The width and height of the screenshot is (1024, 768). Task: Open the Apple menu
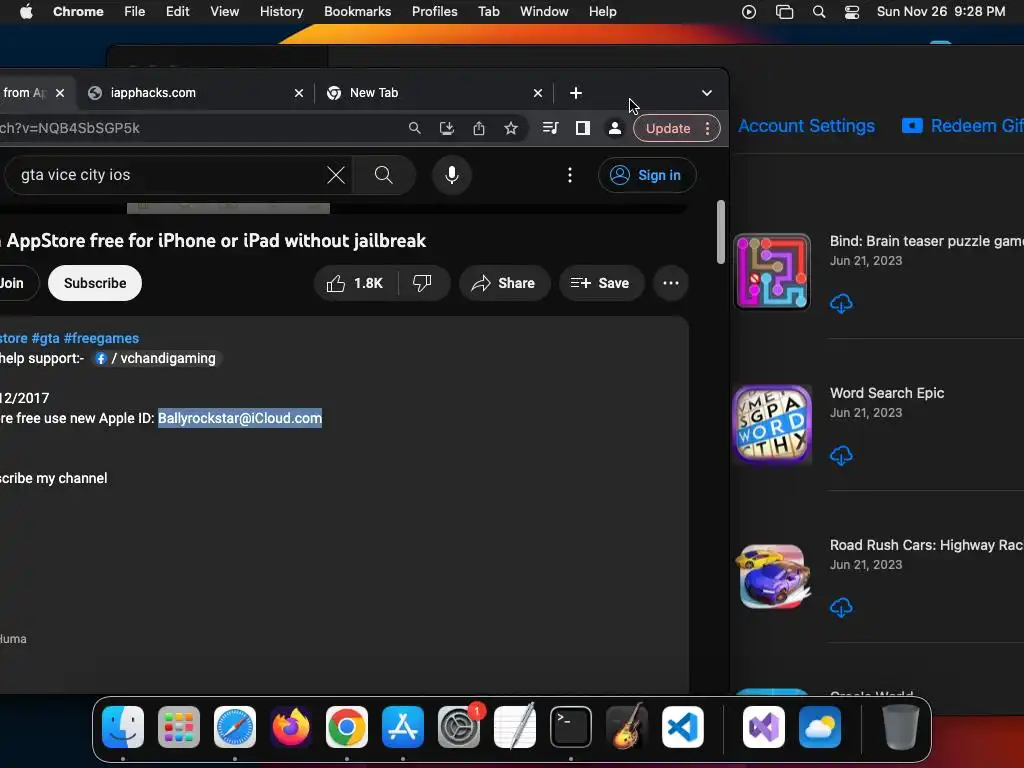pos(26,12)
